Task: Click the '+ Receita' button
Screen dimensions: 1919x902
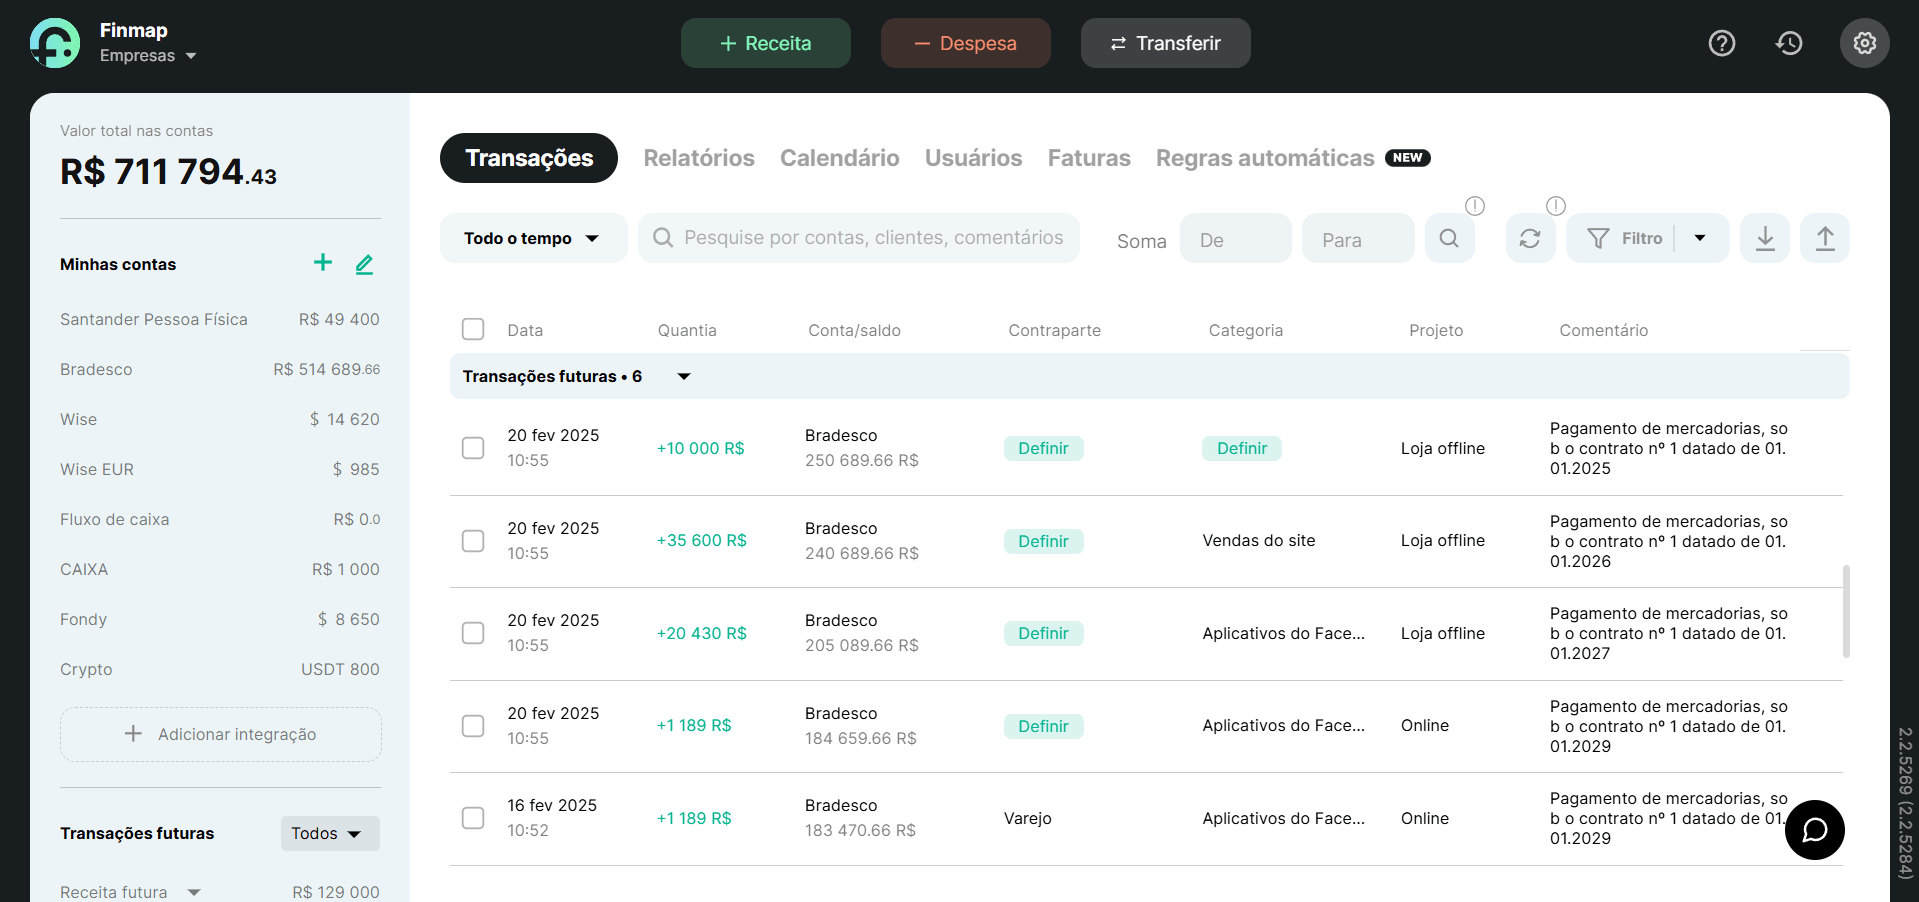Action: click(x=765, y=43)
